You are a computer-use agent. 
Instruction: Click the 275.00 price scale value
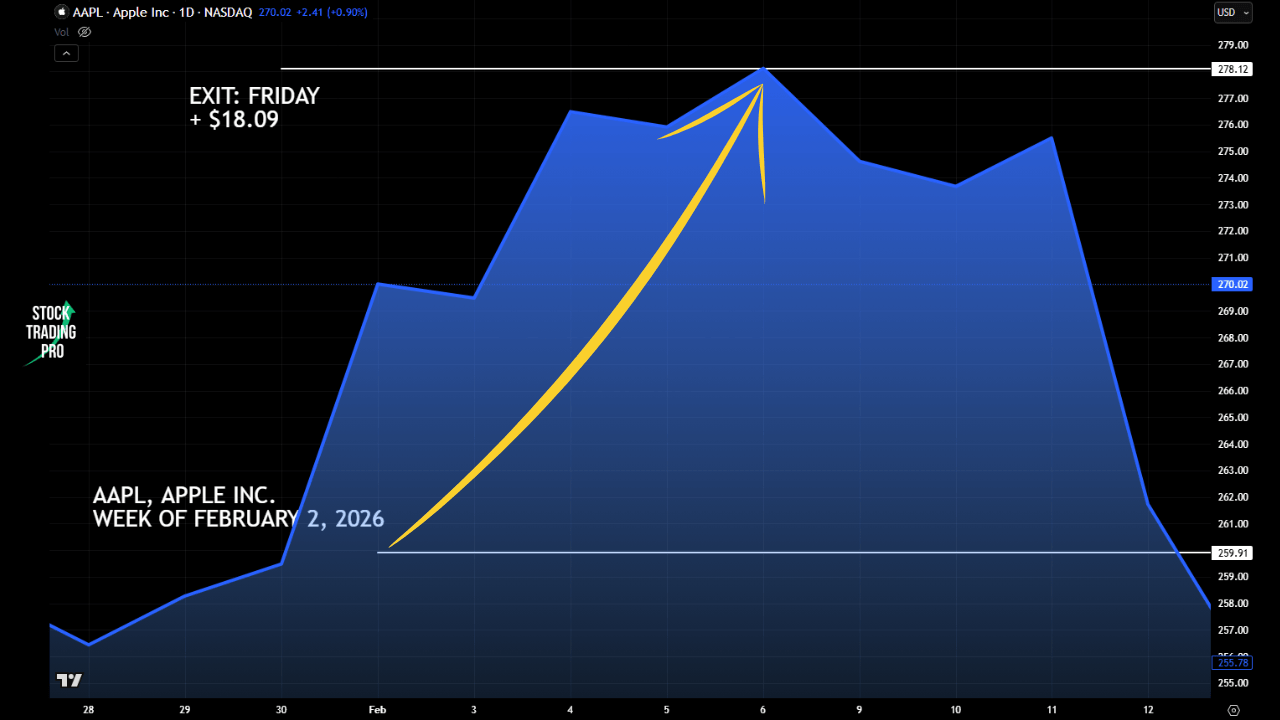tap(1232, 151)
